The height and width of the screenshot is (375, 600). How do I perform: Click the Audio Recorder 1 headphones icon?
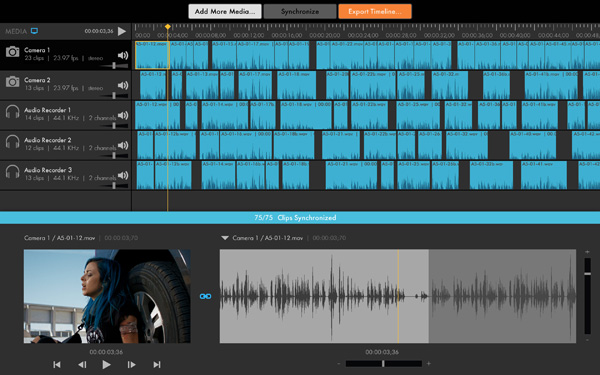click(12, 112)
